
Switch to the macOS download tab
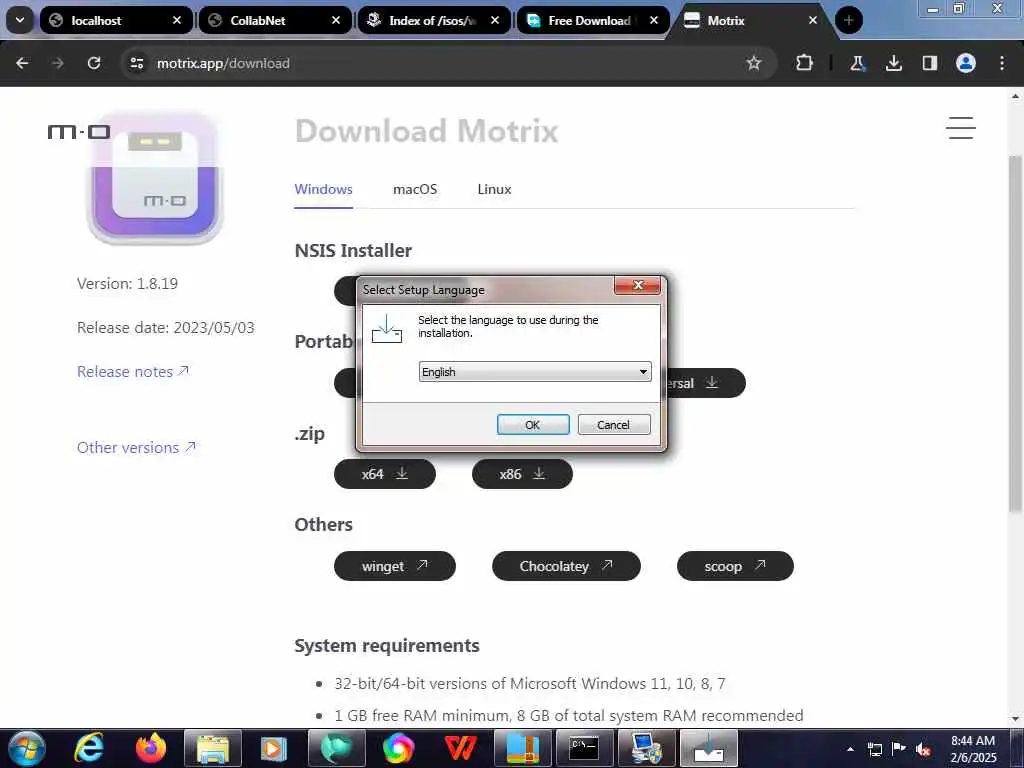pyautogui.click(x=415, y=189)
